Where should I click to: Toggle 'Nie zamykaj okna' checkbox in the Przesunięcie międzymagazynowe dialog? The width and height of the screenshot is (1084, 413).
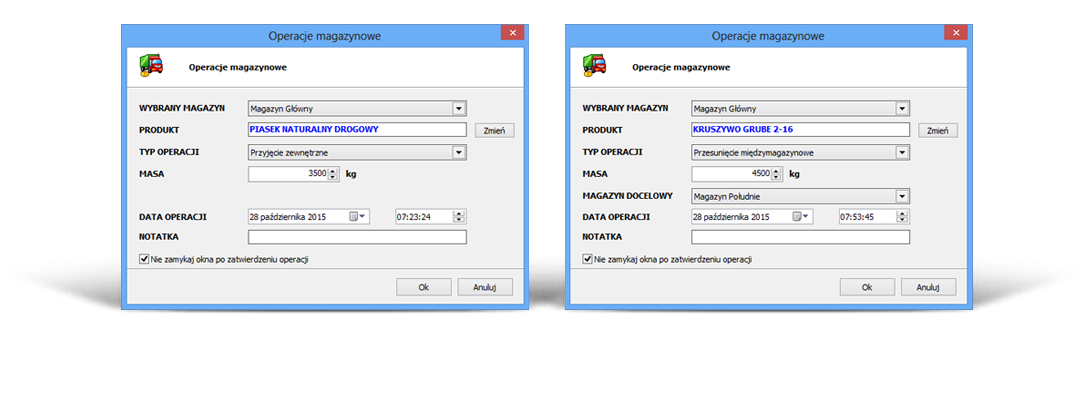click(x=587, y=259)
